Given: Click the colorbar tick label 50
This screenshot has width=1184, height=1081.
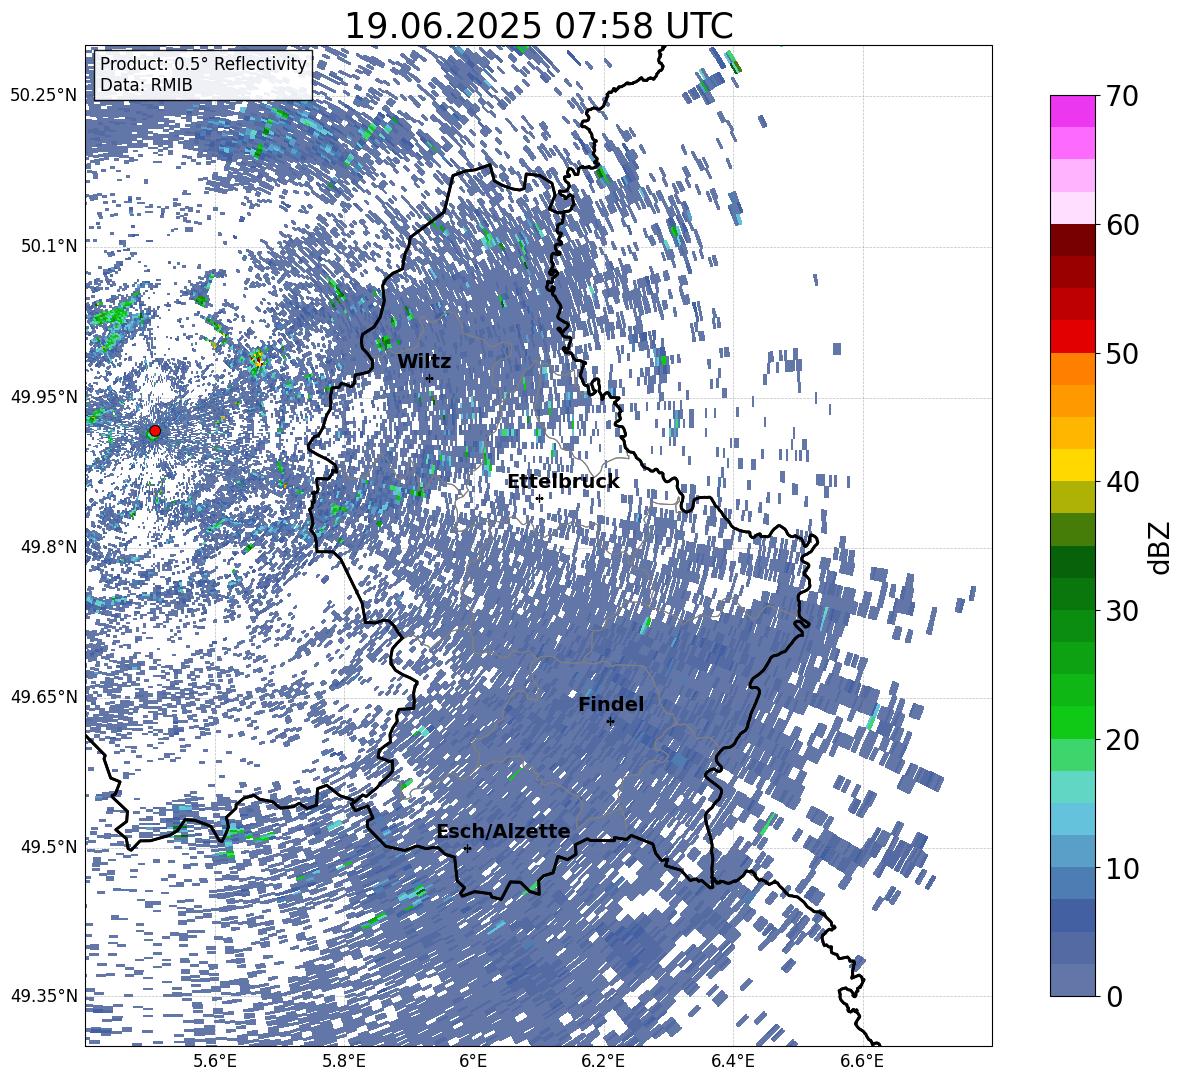Looking at the screenshot, I should tap(1122, 354).
